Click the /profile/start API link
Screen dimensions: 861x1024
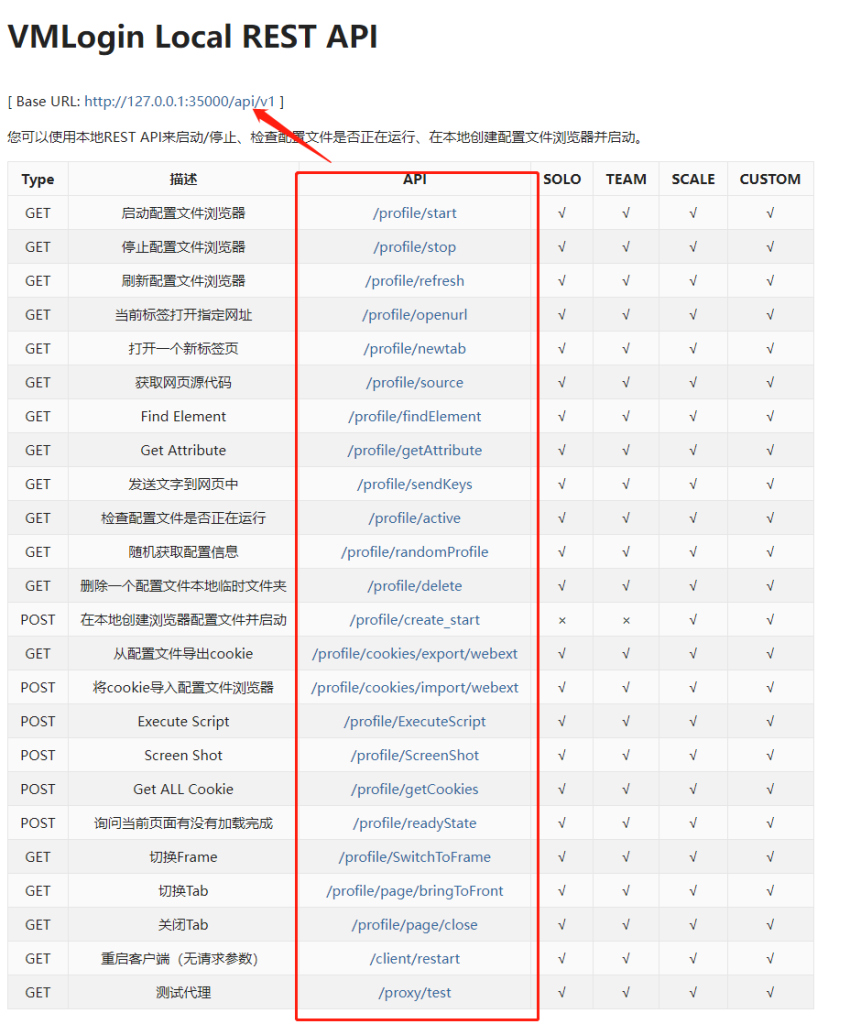tap(414, 213)
